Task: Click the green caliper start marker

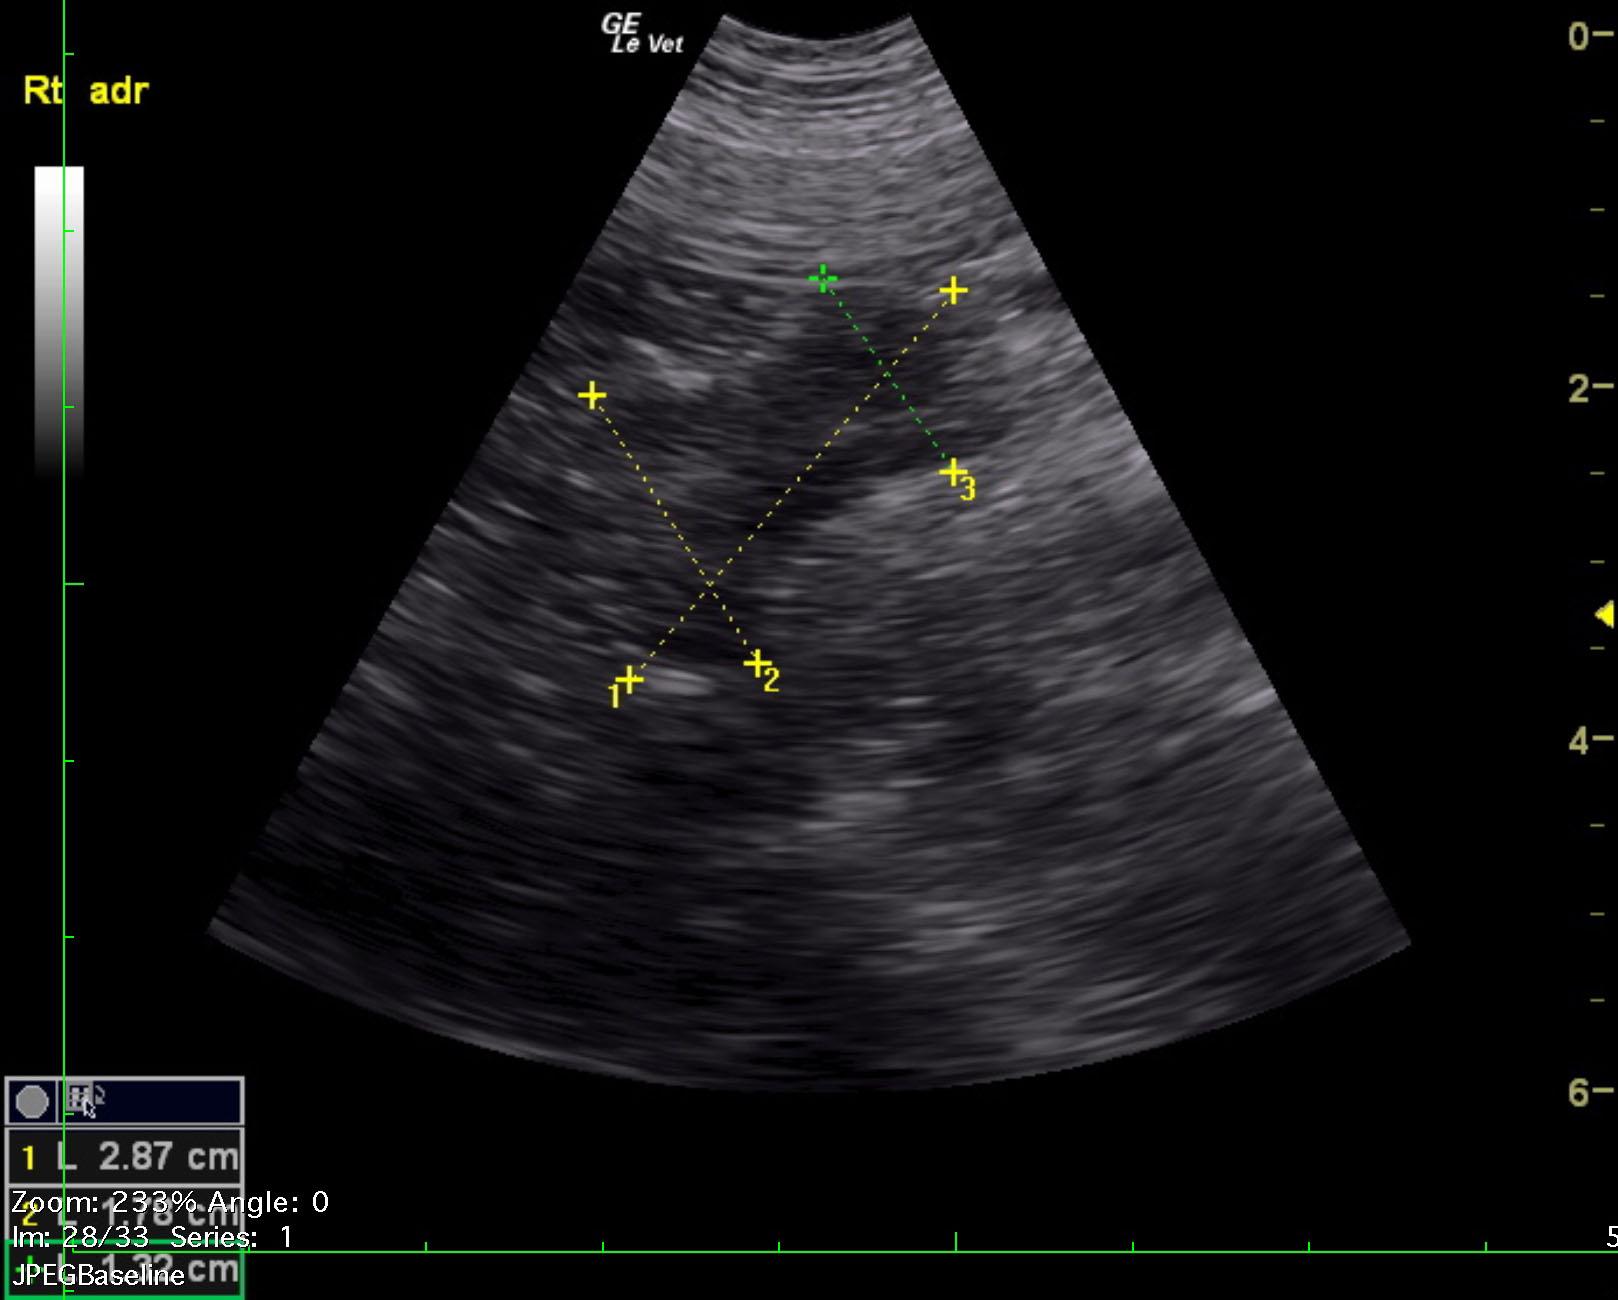Action: [x=822, y=279]
